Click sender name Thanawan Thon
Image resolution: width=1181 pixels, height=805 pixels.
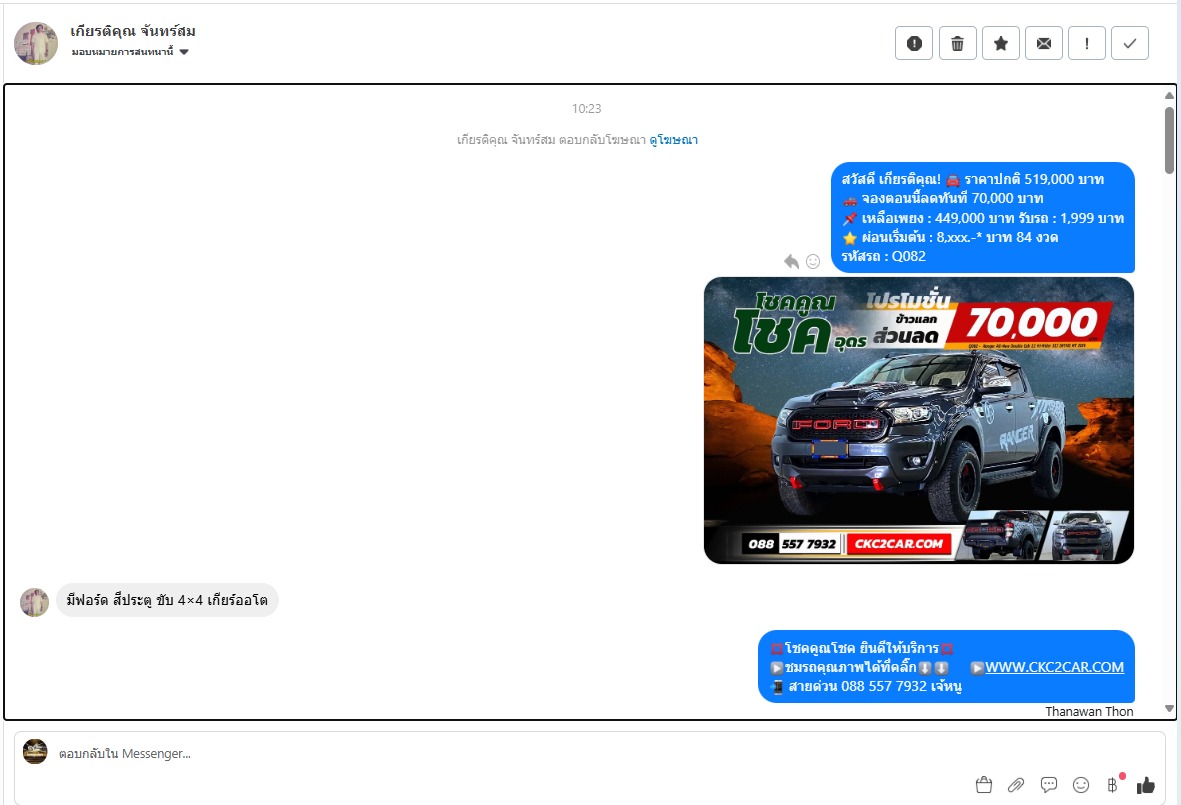1089,712
